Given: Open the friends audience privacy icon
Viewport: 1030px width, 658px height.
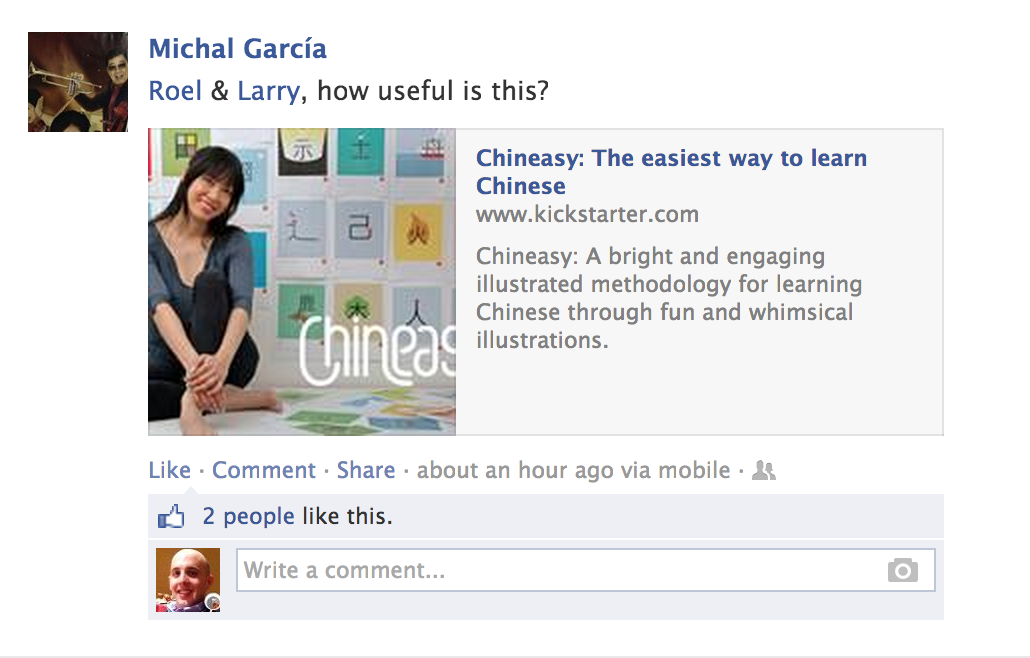Looking at the screenshot, I should coord(764,470).
